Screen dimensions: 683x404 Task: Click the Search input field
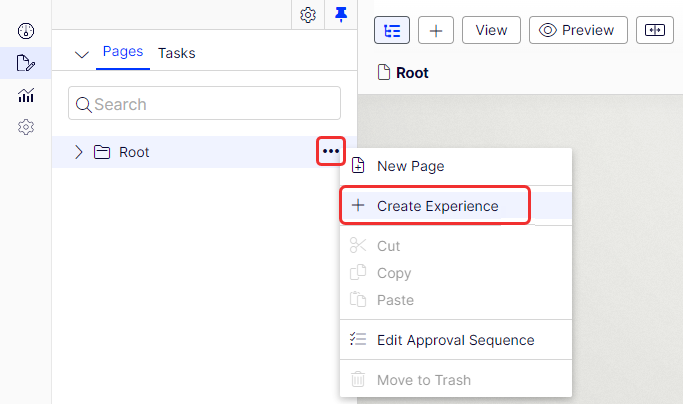(204, 103)
